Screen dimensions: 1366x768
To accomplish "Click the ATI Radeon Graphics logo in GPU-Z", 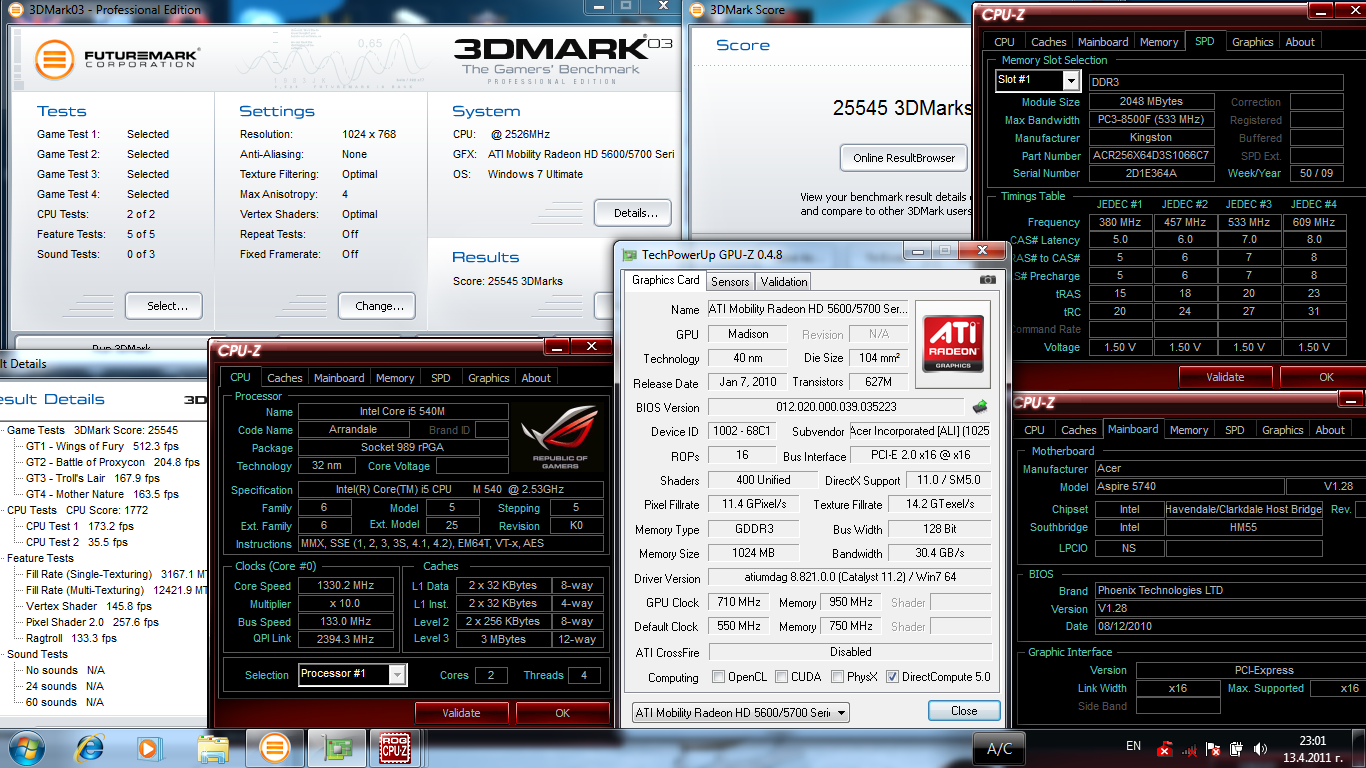I will click(x=953, y=344).
